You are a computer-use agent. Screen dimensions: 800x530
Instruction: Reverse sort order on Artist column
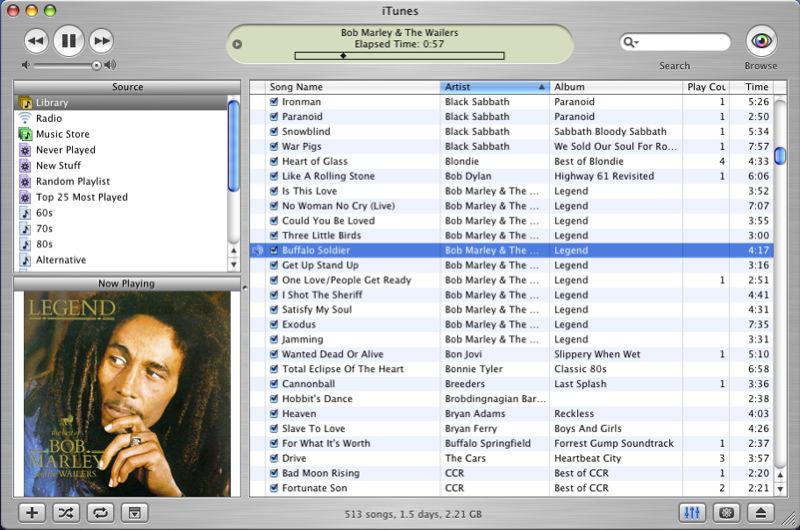494,87
